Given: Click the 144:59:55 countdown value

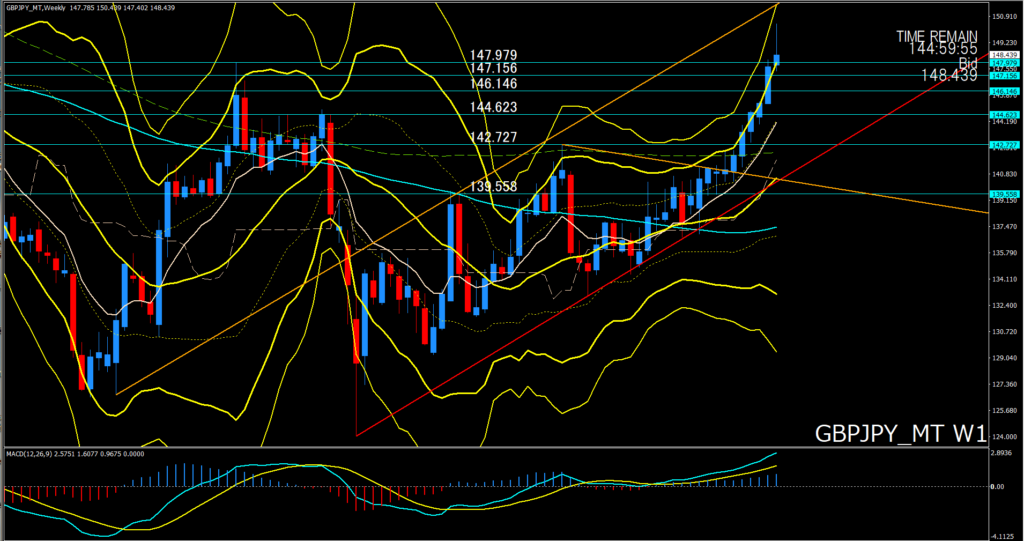Looking at the screenshot, I should [x=942, y=49].
